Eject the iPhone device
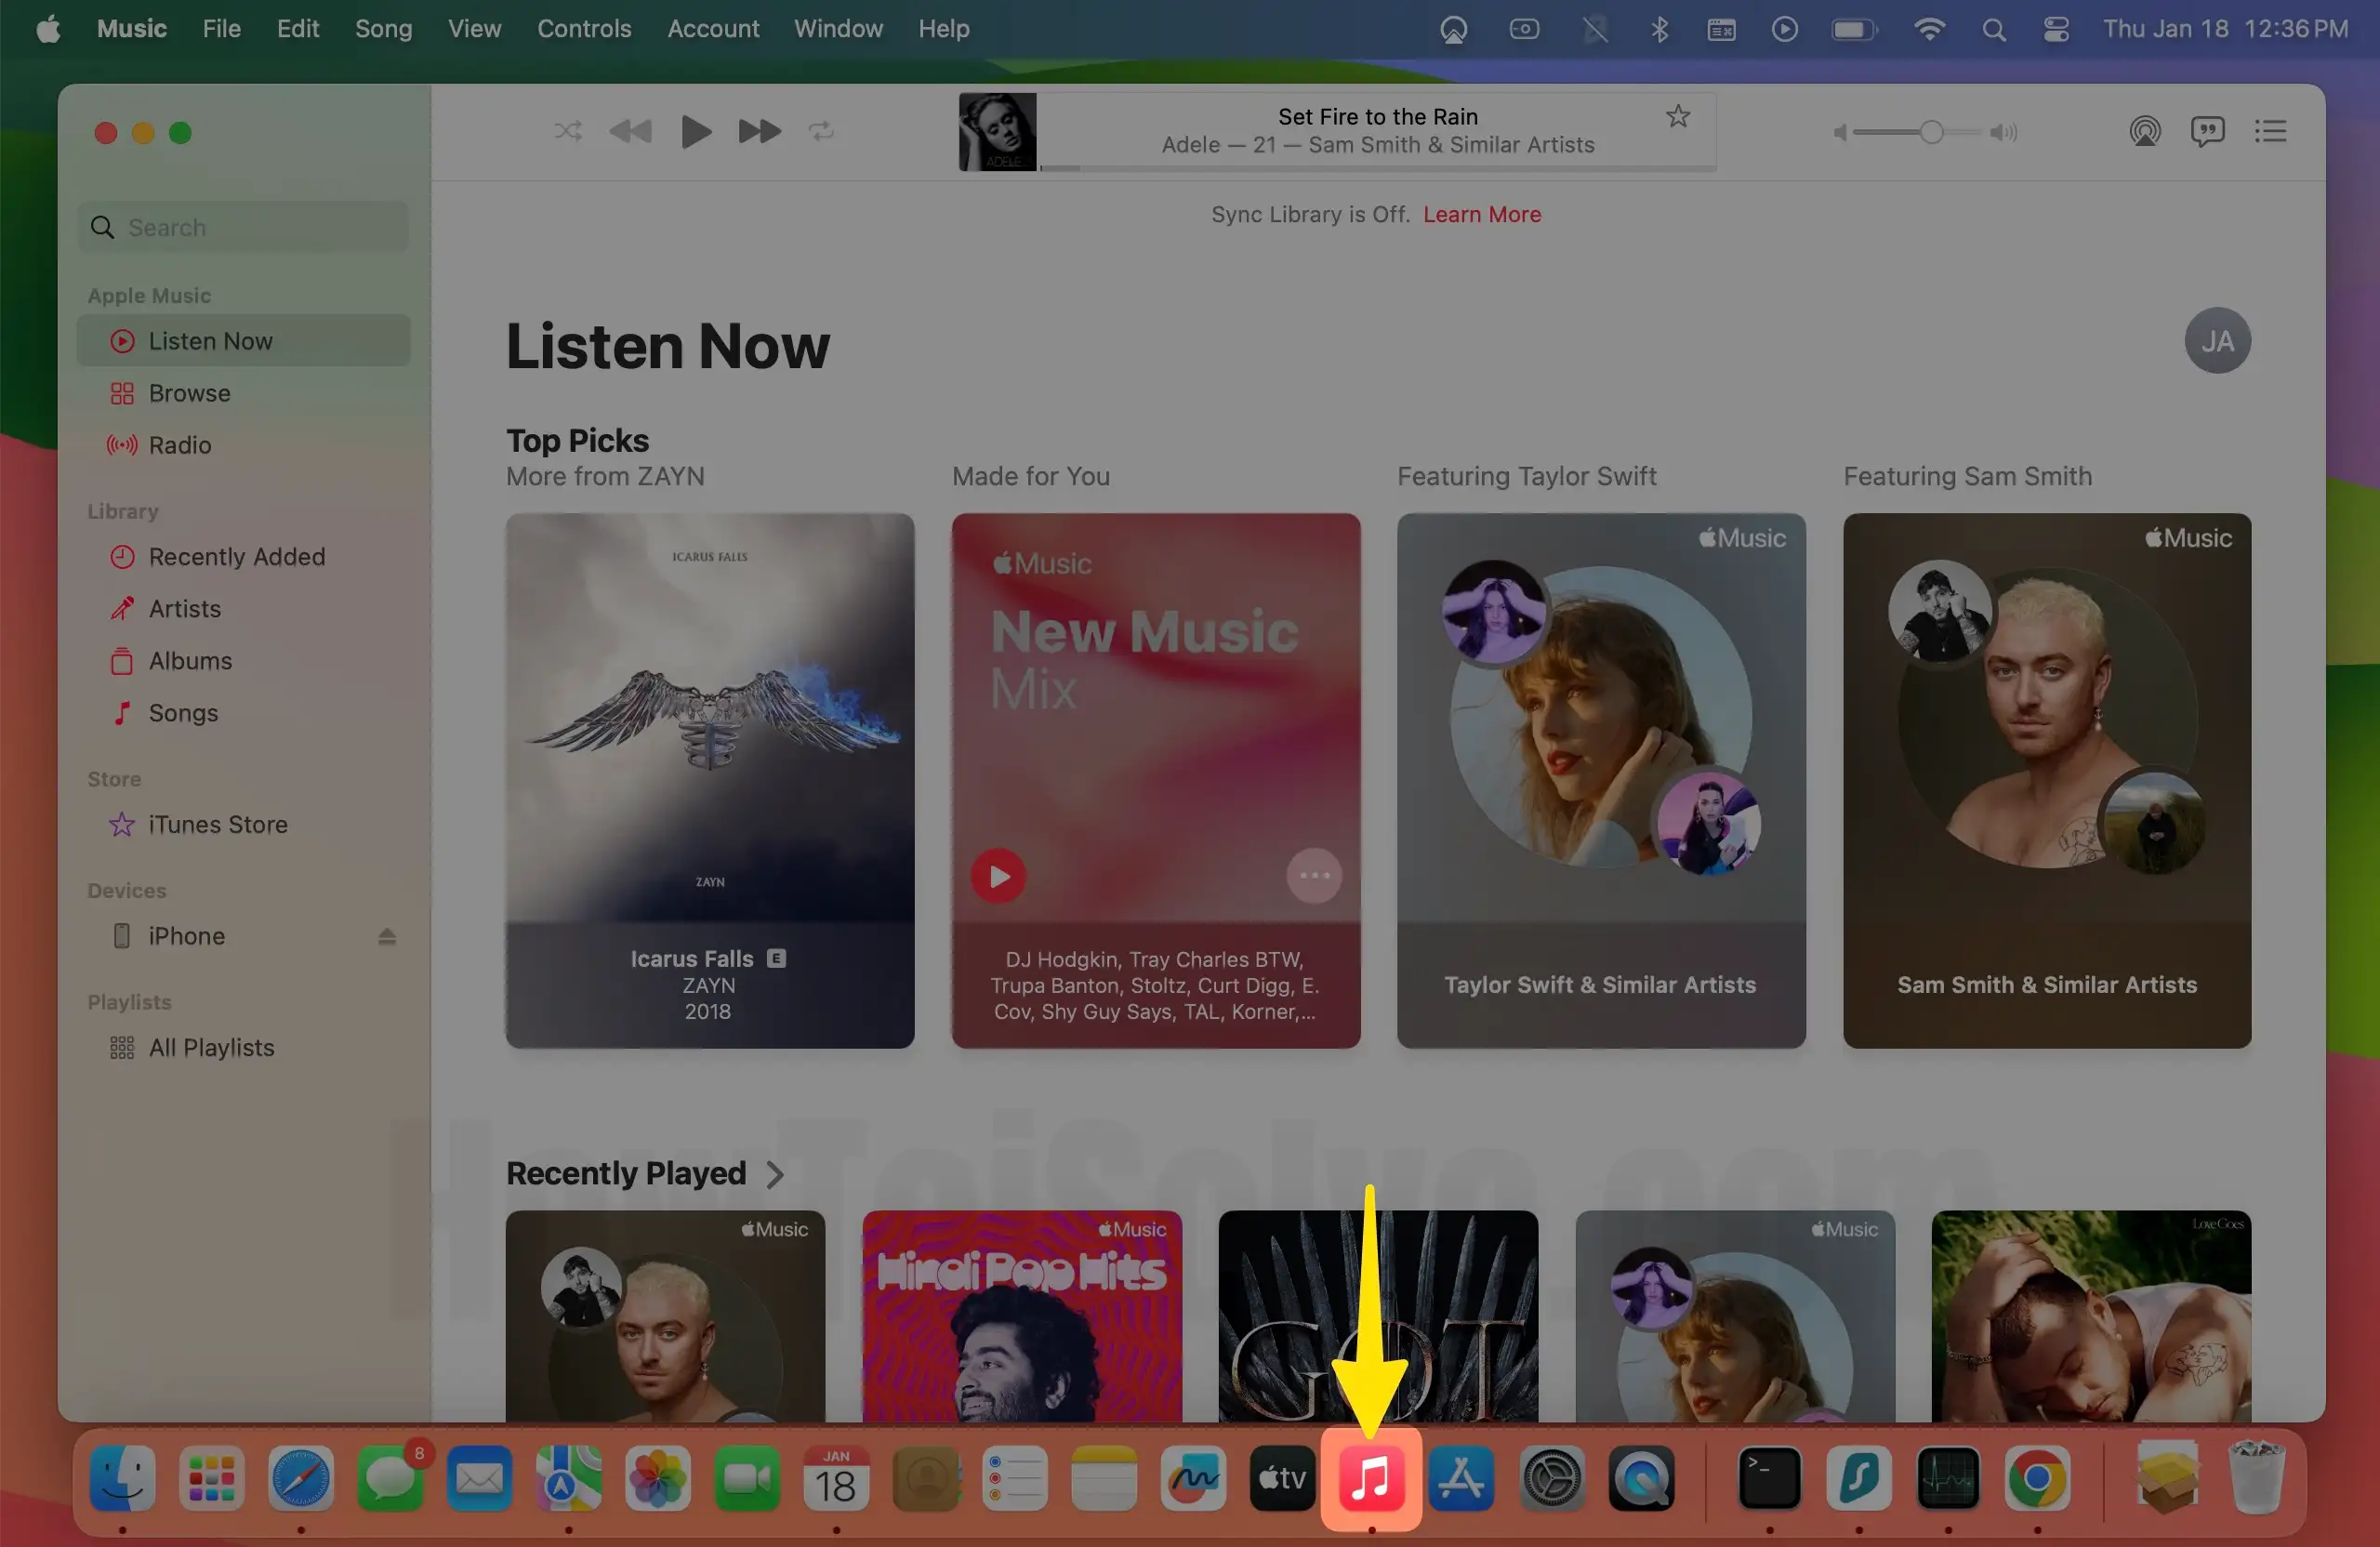Image resolution: width=2380 pixels, height=1547 pixels. [x=387, y=937]
